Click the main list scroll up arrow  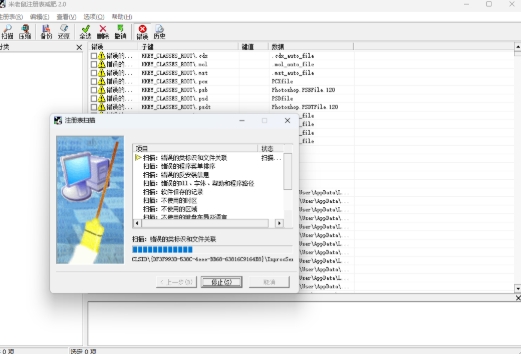(518, 47)
